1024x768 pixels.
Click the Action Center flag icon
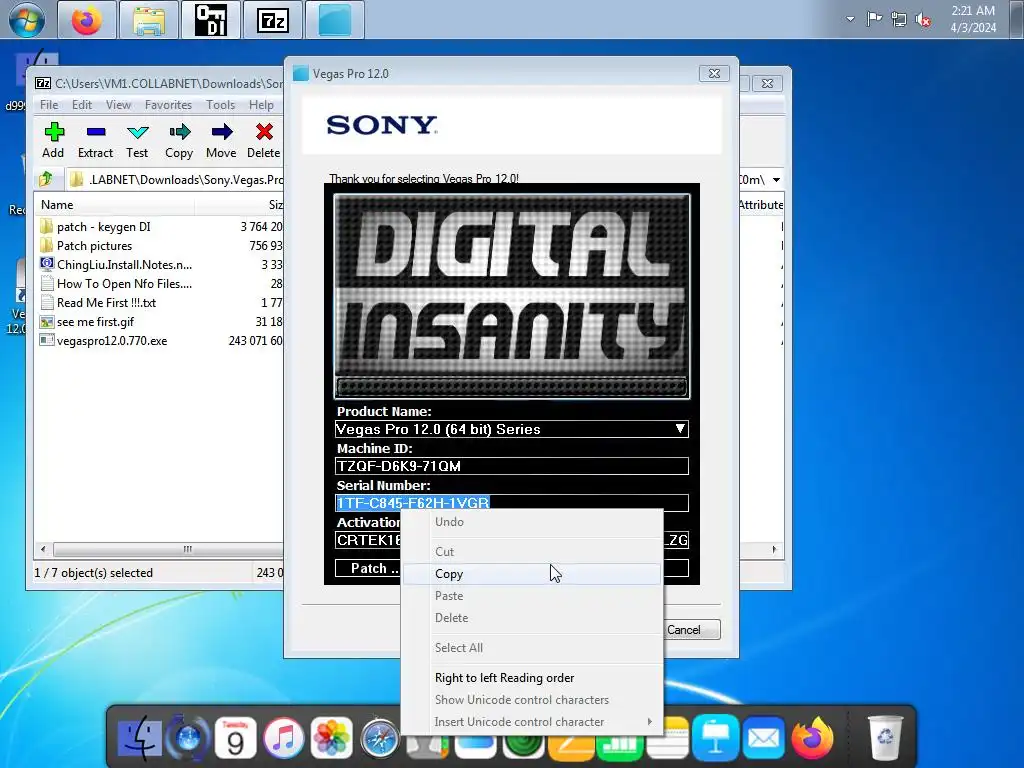(x=874, y=19)
